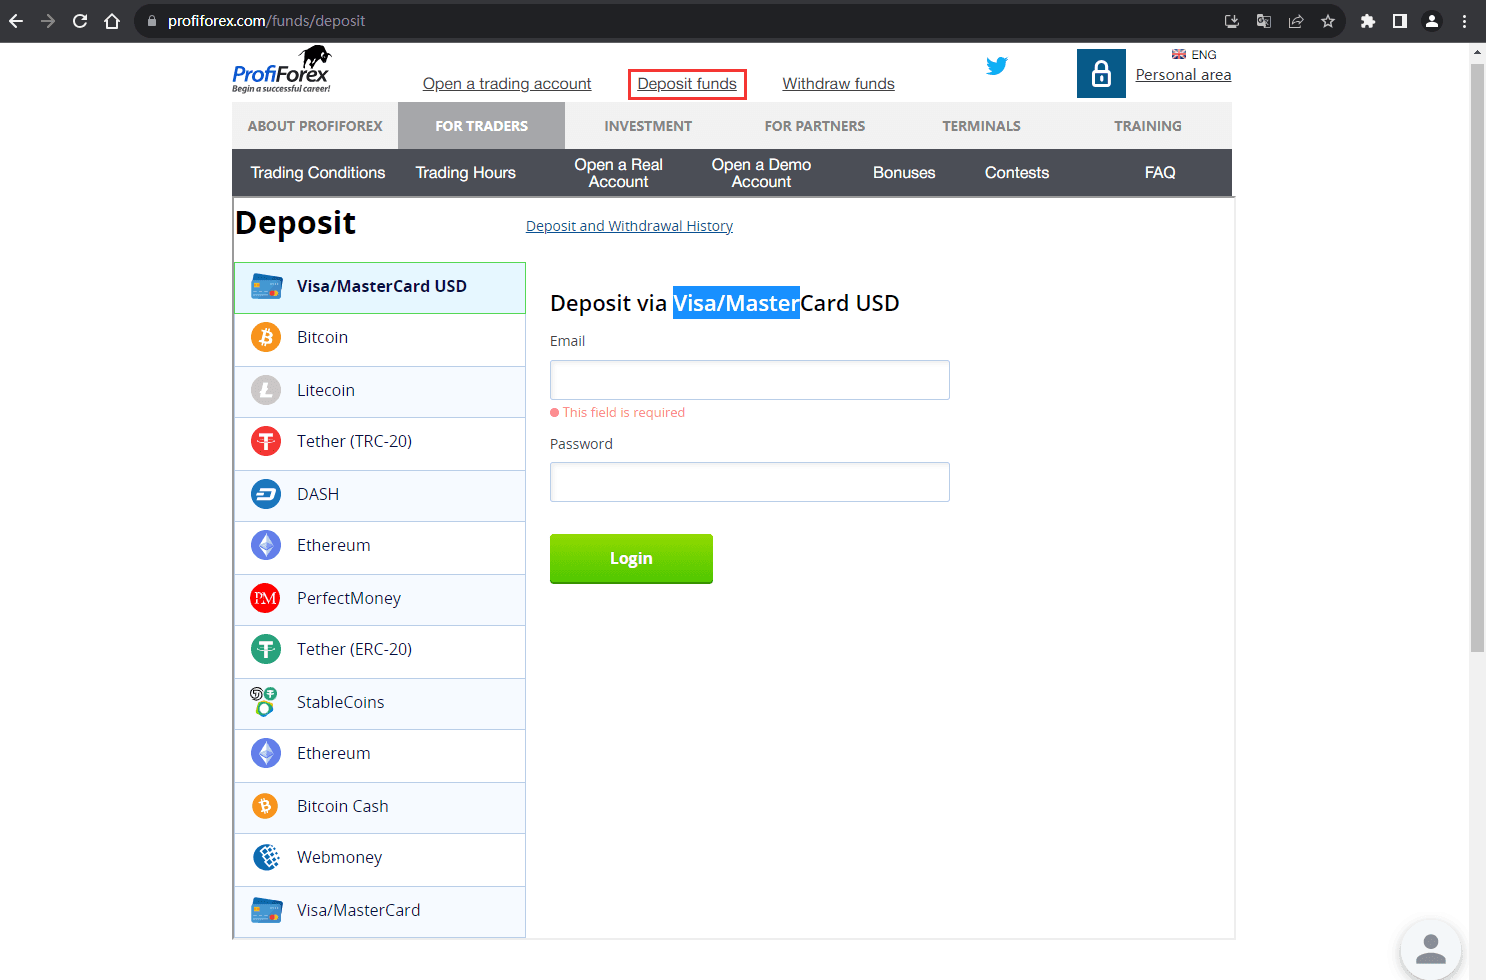
Task: Reload the page with the refresh icon
Action: tap(80, 21)
